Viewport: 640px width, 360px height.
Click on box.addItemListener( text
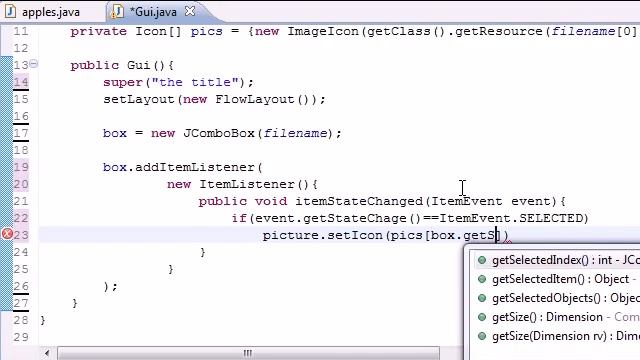pyautogui.click(x=183, y=167)
